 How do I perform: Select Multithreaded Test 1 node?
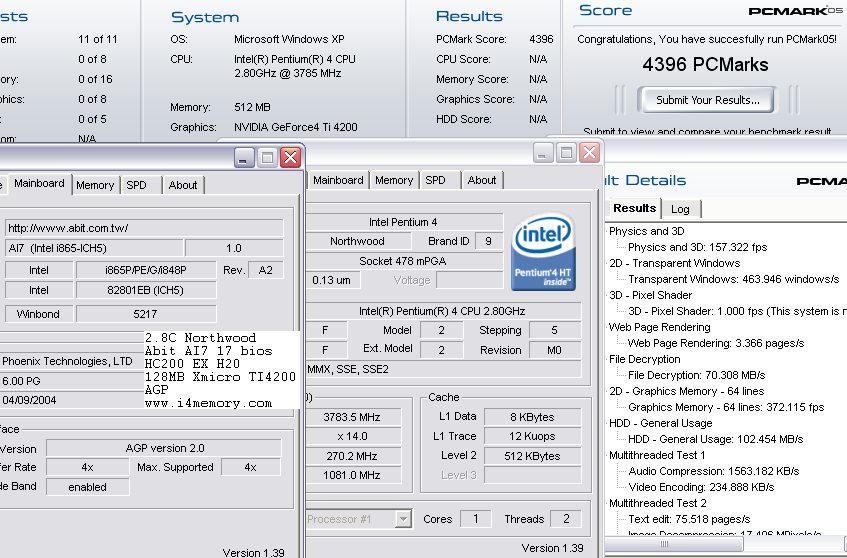click(657, 455)
